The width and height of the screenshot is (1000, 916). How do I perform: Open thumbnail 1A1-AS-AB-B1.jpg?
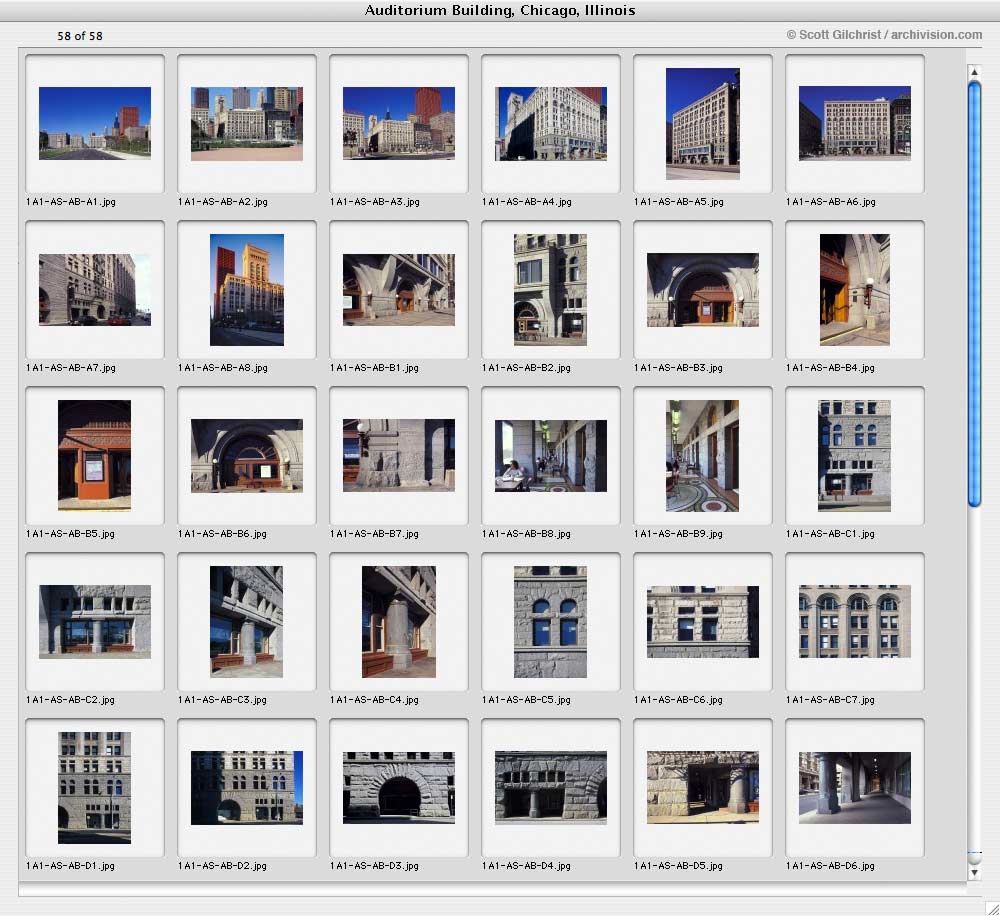point(399,290)
